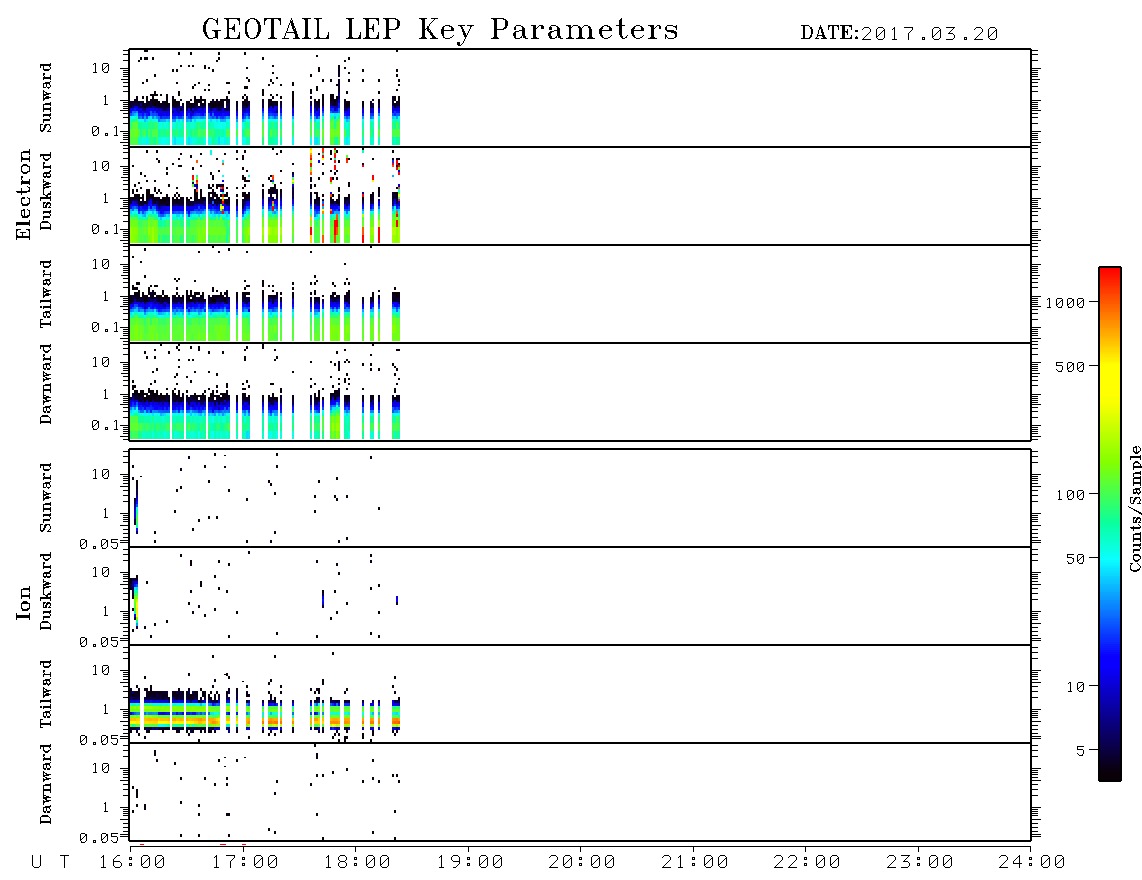Click the U T axis label
The image size is (1142, 880).
click(50, 863)
